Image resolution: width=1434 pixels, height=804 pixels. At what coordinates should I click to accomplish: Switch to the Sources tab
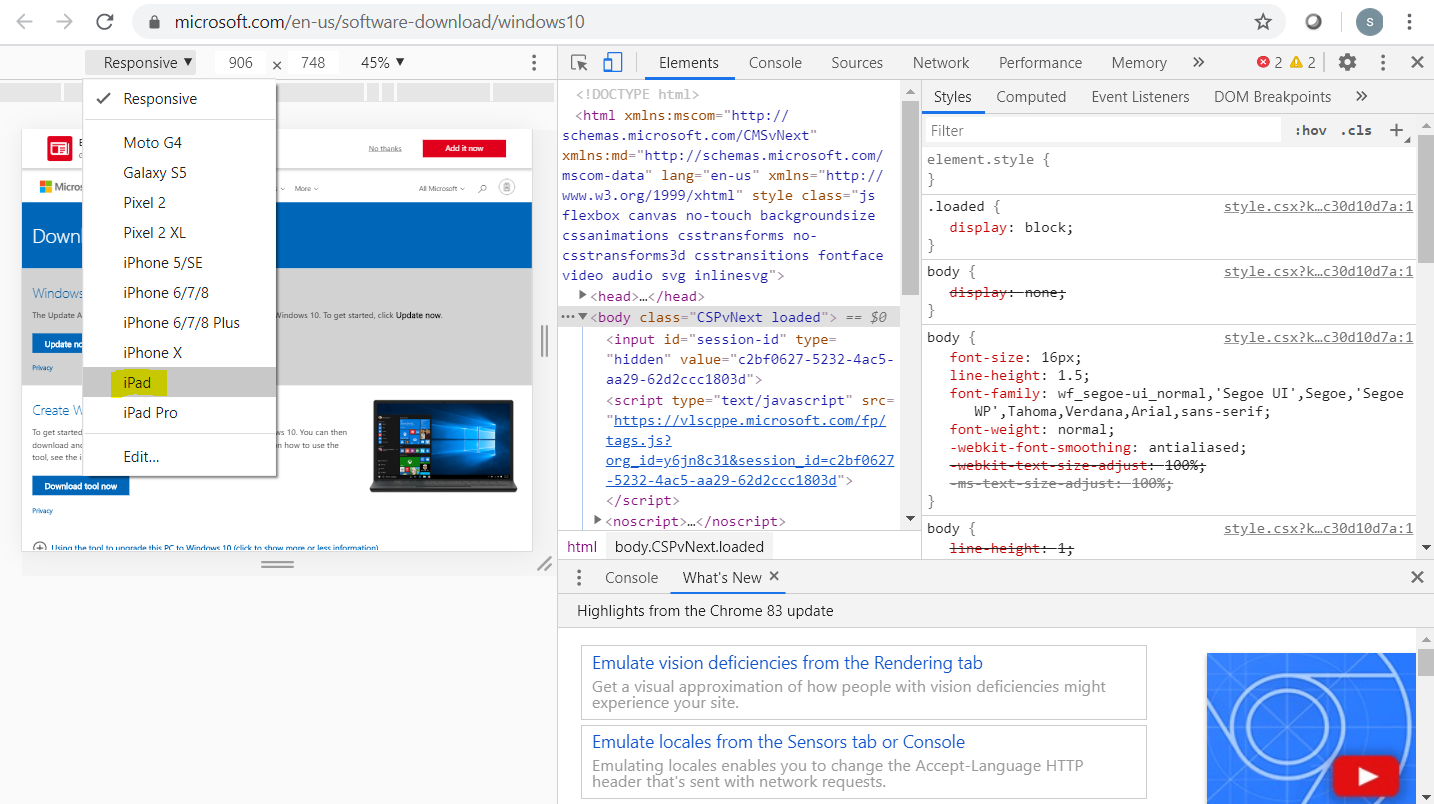[857, 62]
